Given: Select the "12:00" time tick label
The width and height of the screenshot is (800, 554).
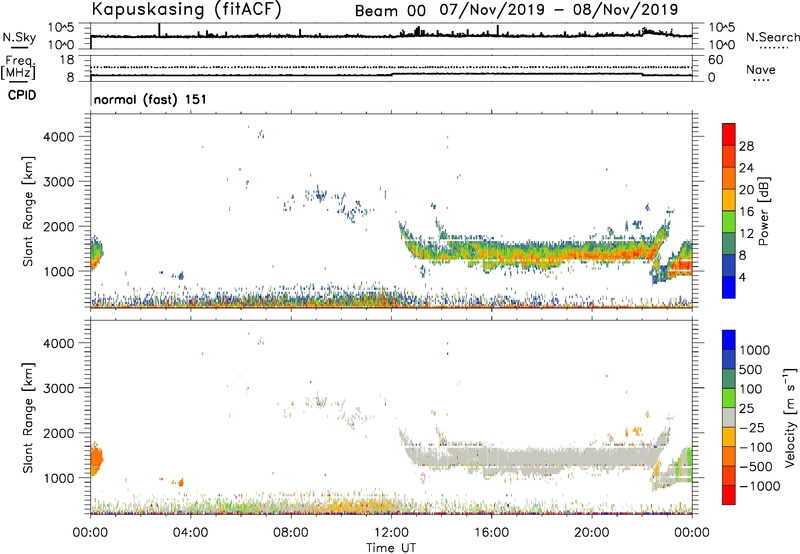Looking at the screenshot, I should (391, 533).
